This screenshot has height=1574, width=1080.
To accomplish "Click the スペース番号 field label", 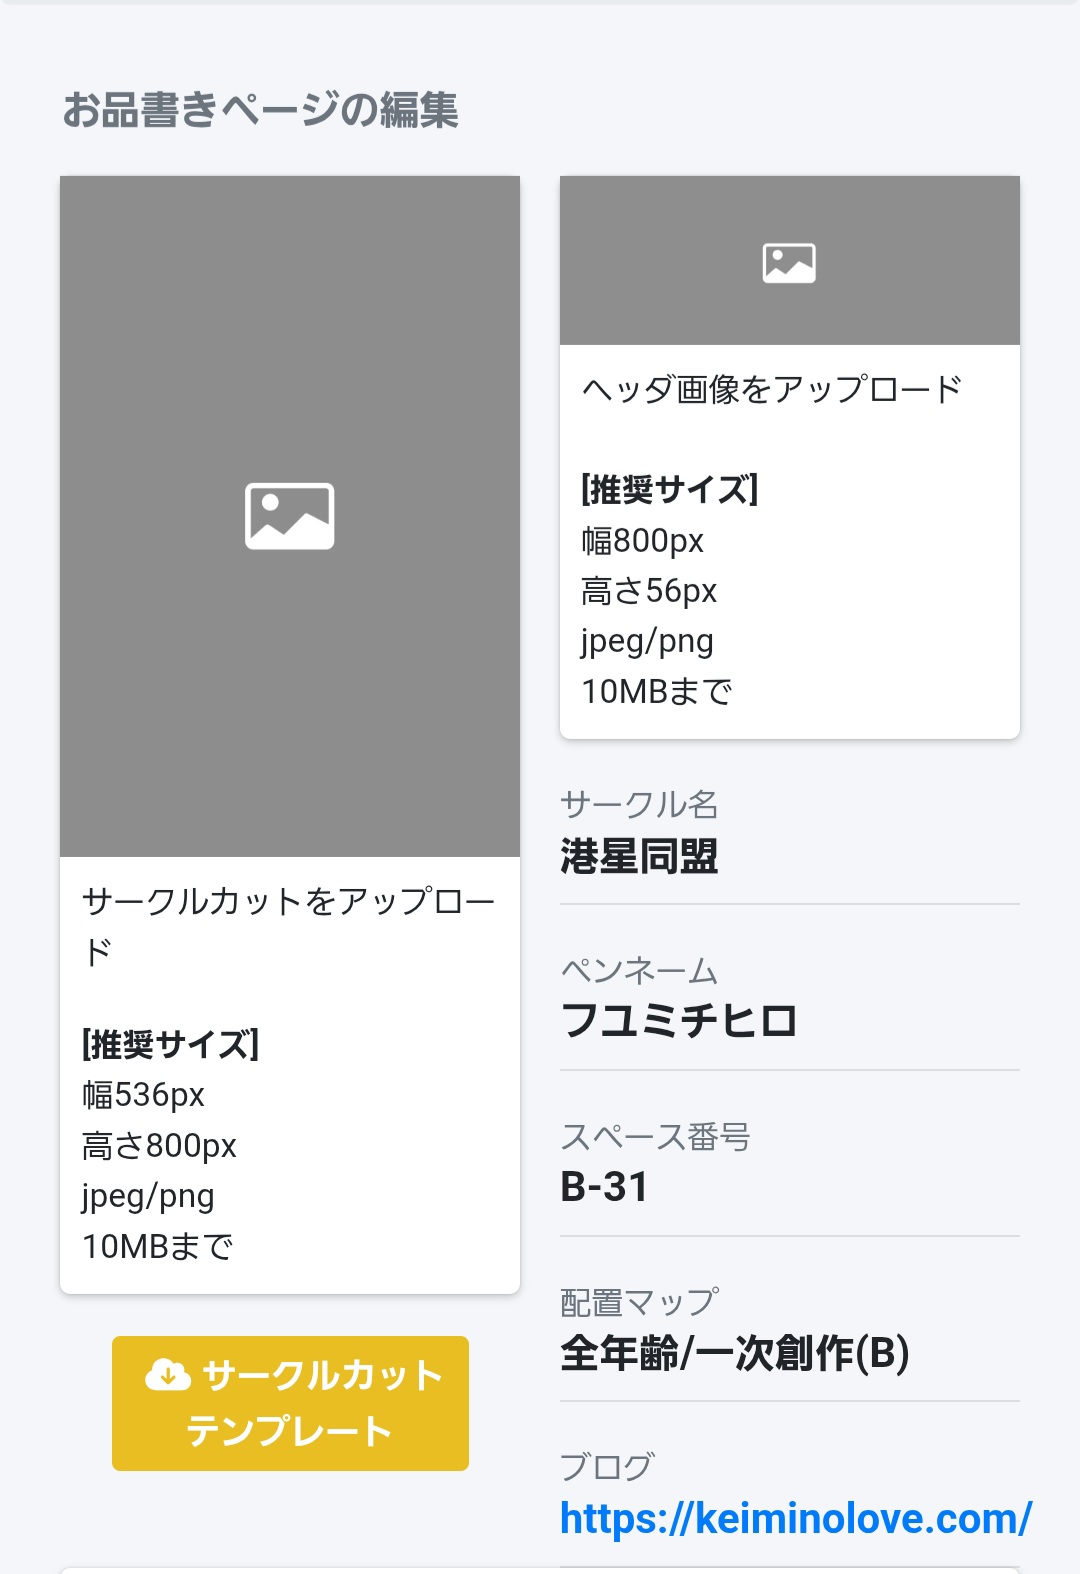I will [x=655, y=1136].
